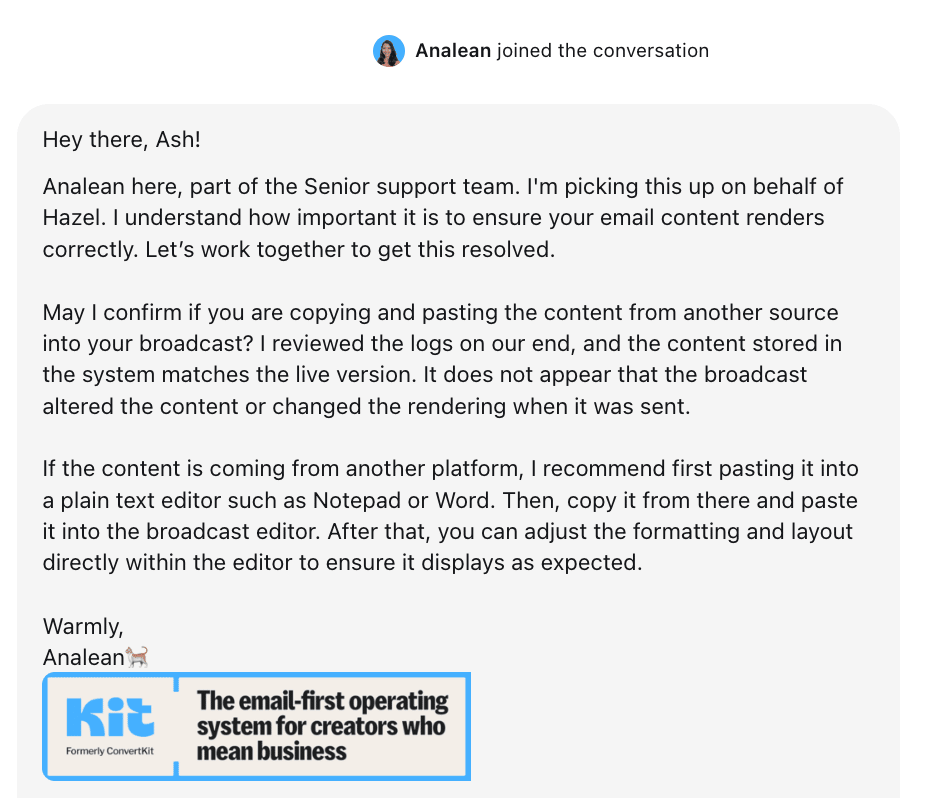Select the bold Analean name in header
The height and width of the screenshot is (798, 934).
point(453,51)
